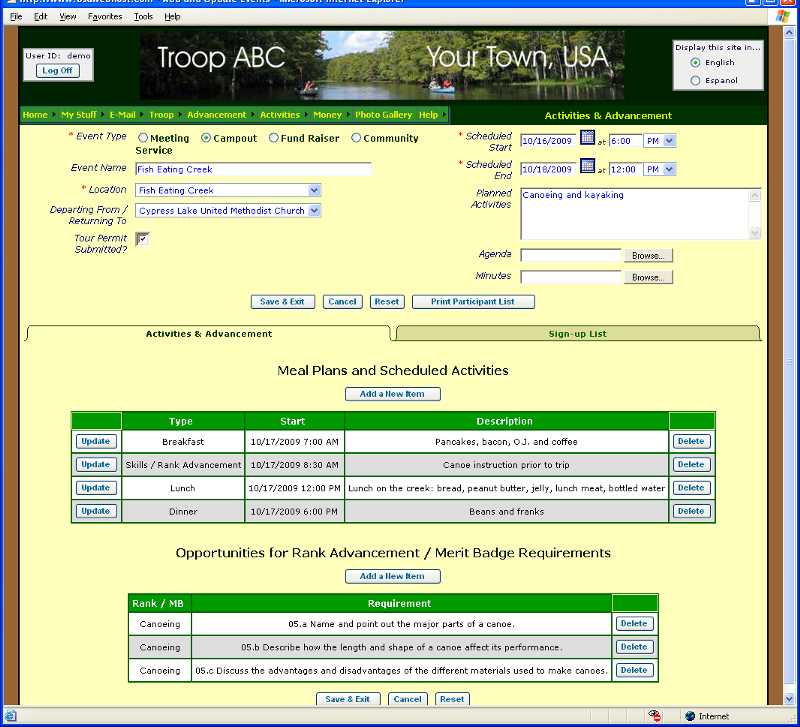The image size is (800, 727).
Task: Open the Help item in green navigation bar
Action: [429, 115]
